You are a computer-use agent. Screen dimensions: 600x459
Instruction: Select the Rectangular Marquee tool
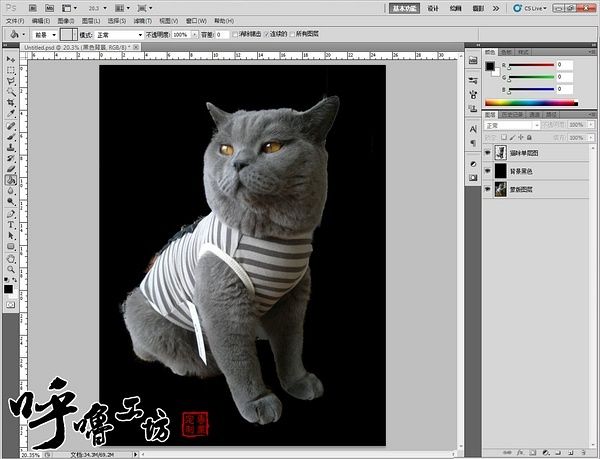(x=10, y=71)
